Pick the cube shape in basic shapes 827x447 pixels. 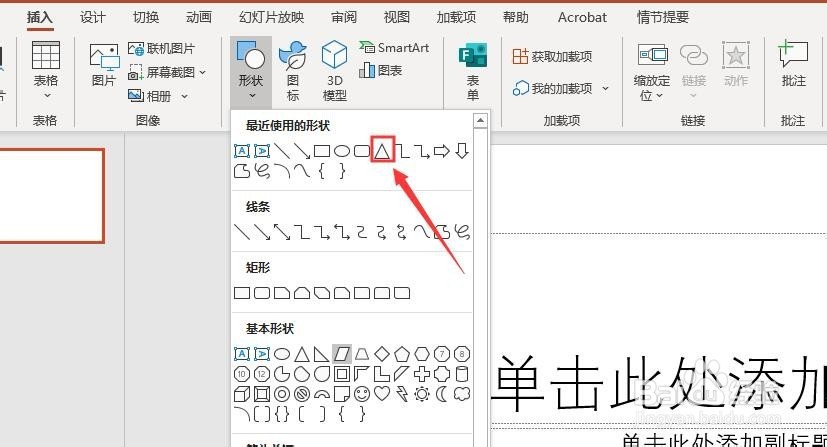pos(242,394)
